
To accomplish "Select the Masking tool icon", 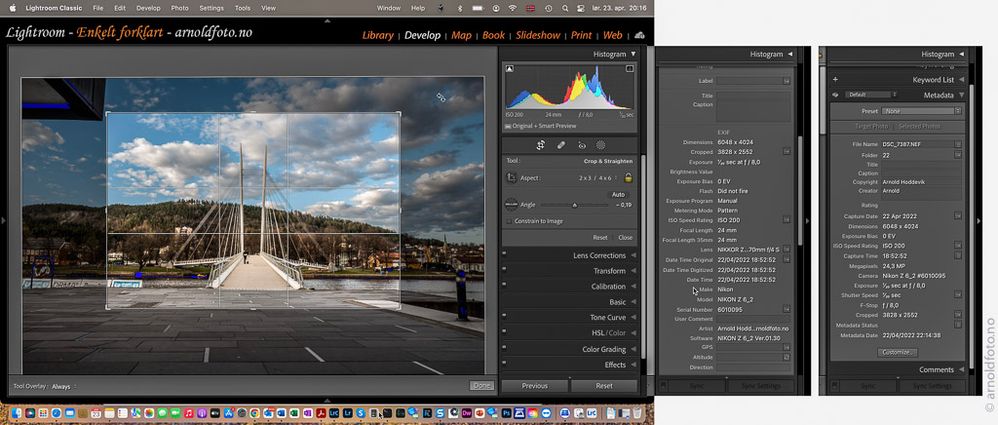I will click(x=600, y=145).
